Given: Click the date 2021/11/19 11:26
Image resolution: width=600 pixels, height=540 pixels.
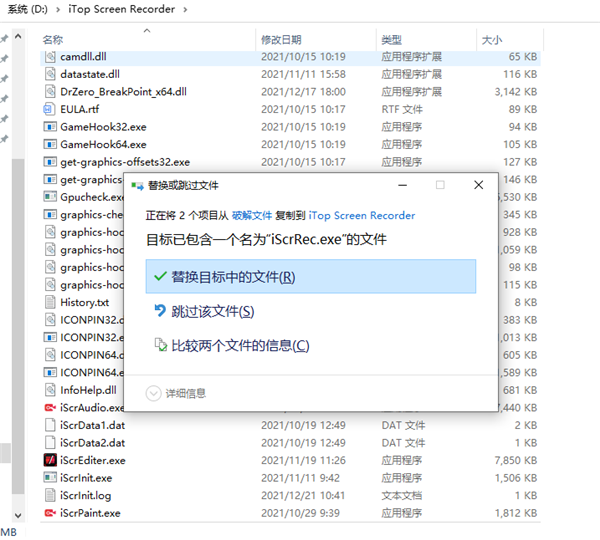Looking at the screenshot, I should pos(303,460).
